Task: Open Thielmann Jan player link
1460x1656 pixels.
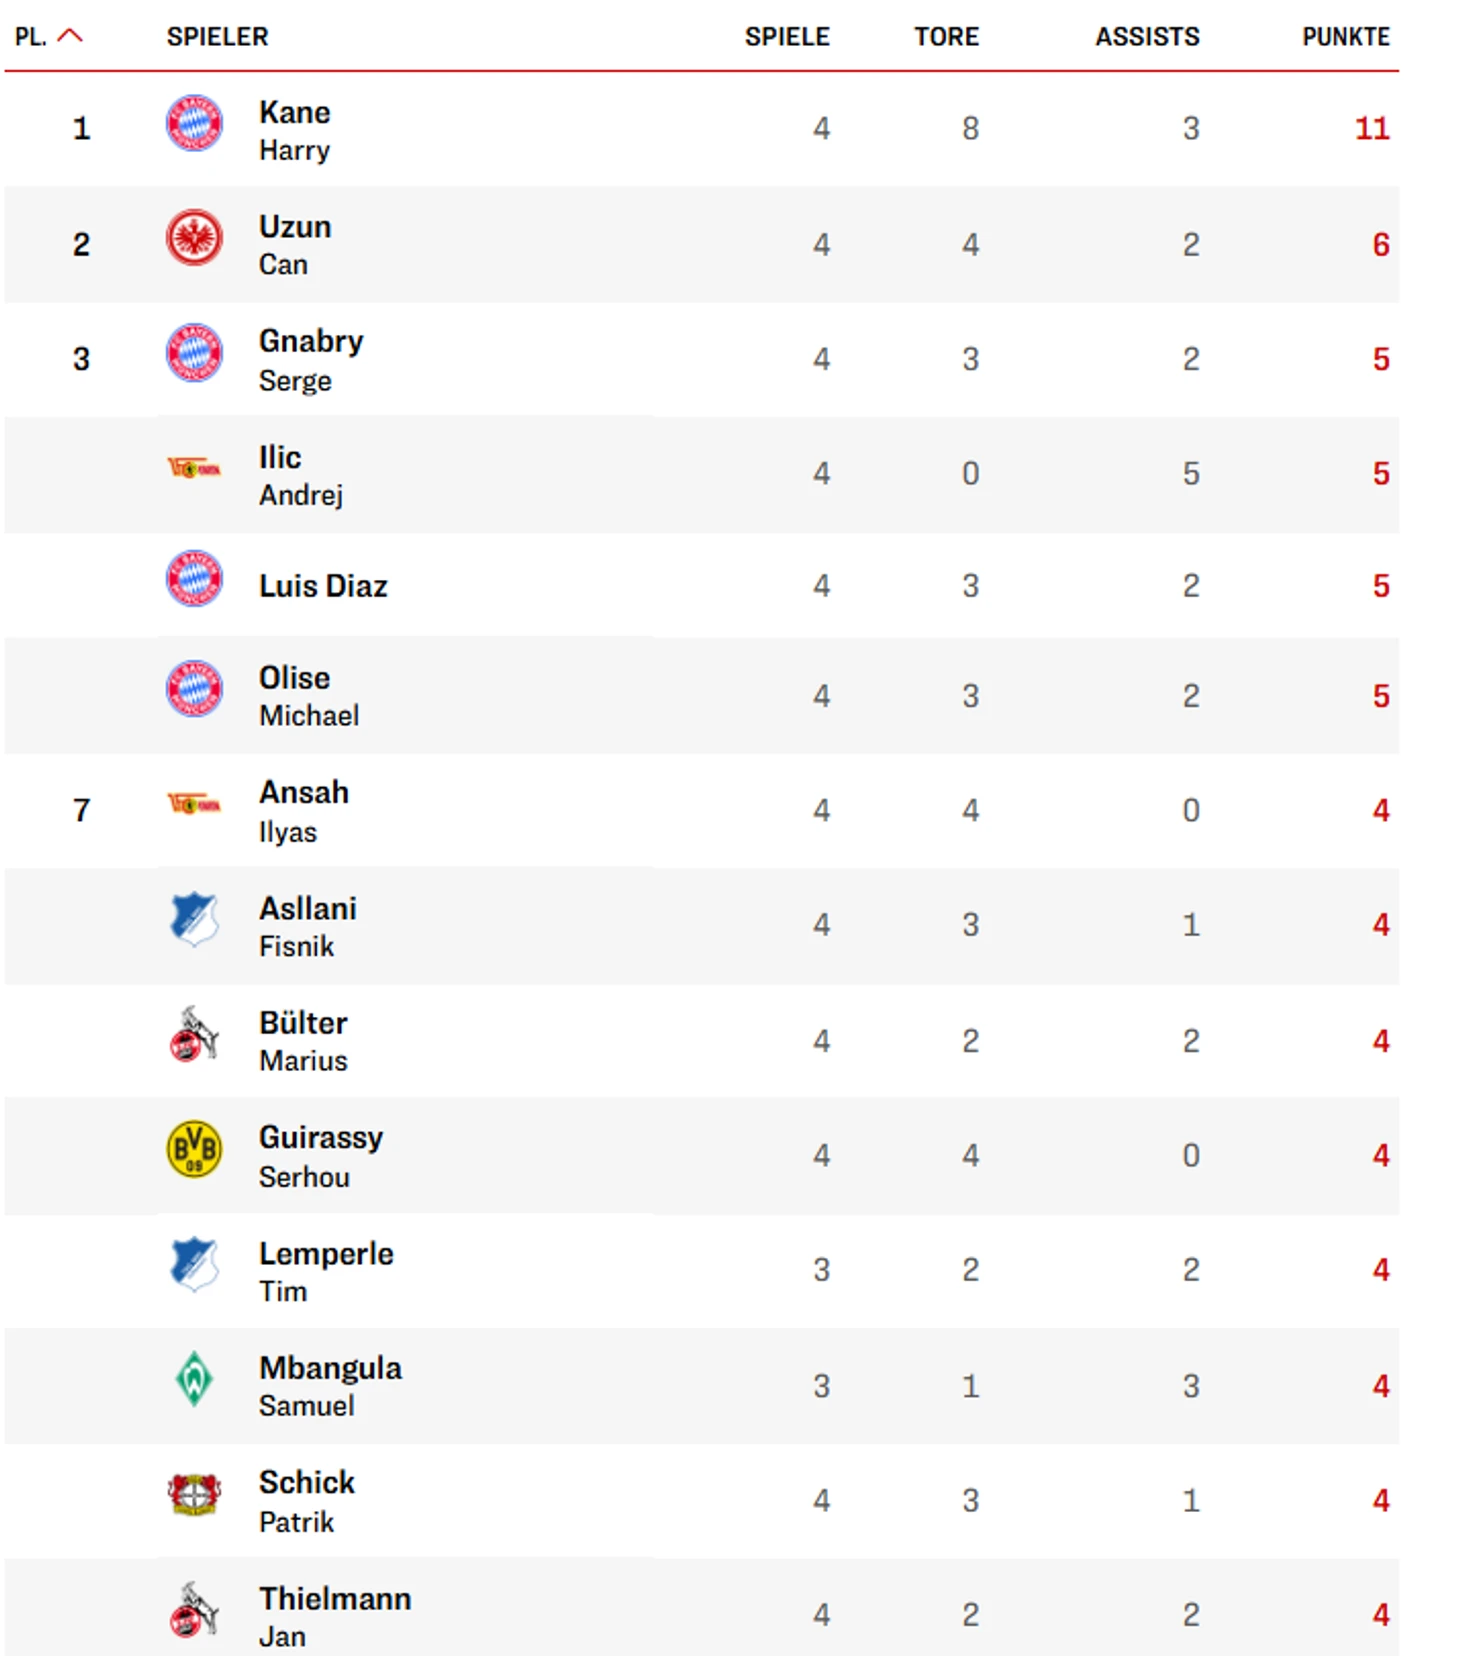Action: click(335, 1616)
